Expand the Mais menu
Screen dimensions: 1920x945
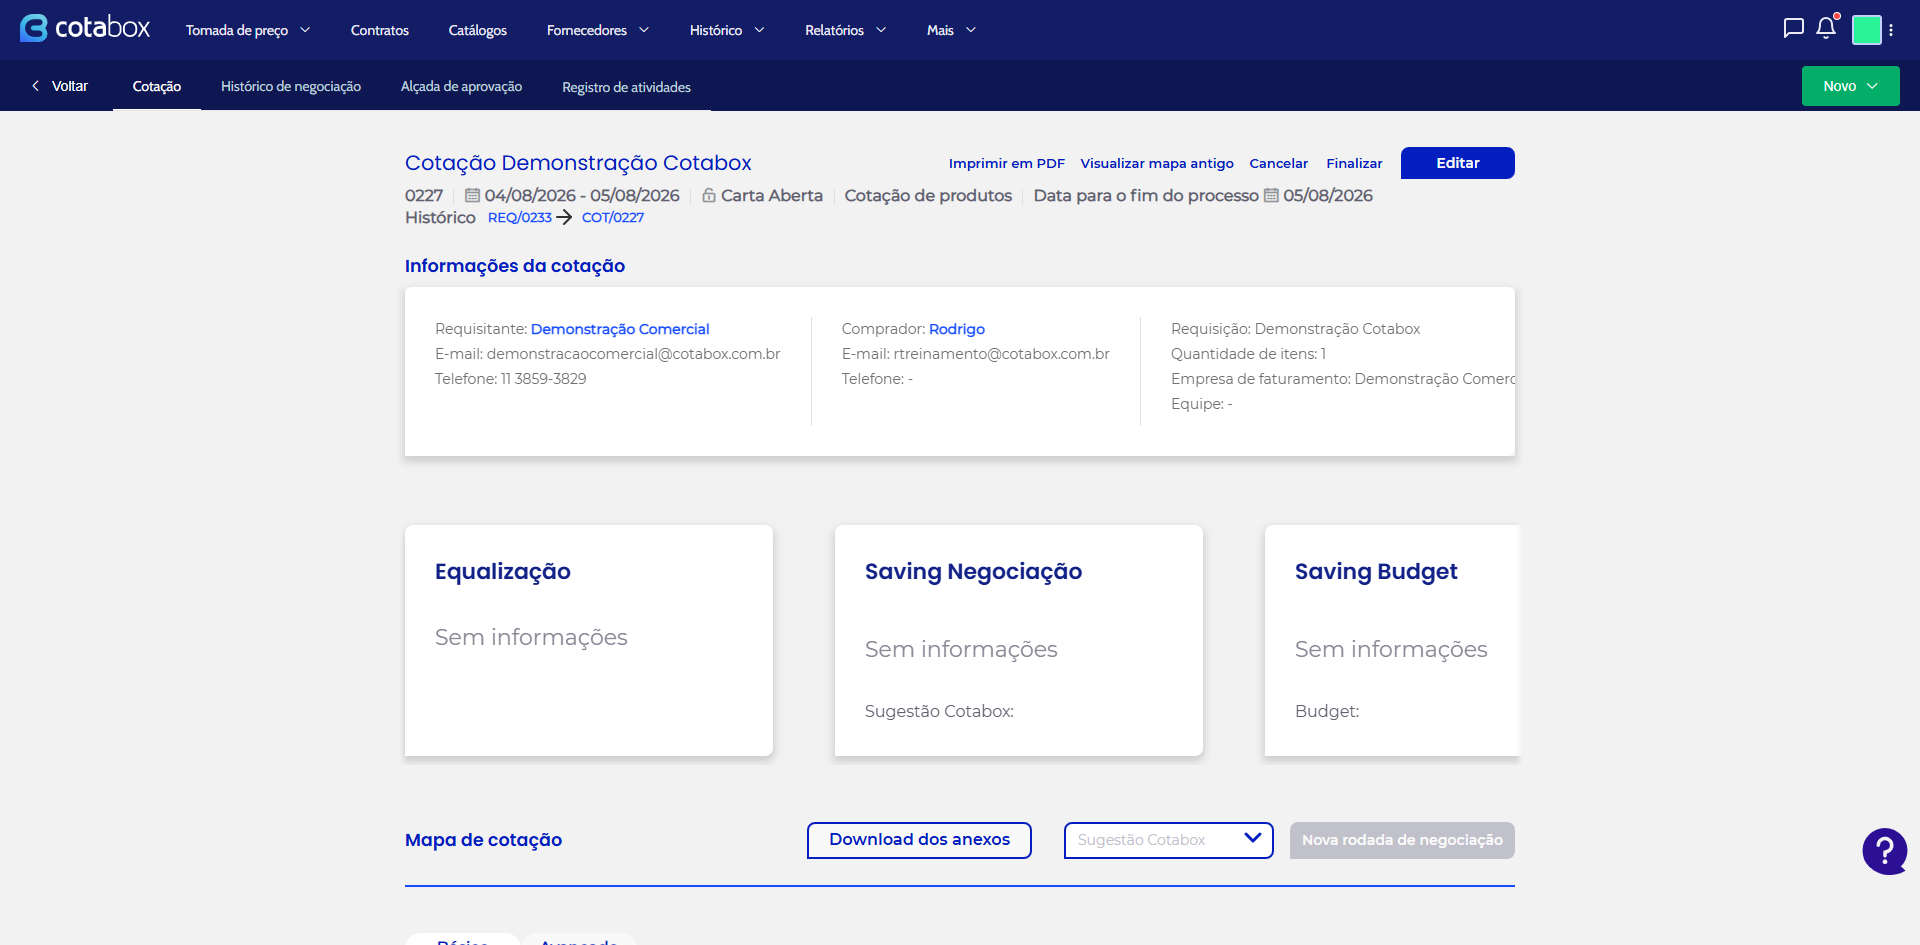[x=951, y=30]
